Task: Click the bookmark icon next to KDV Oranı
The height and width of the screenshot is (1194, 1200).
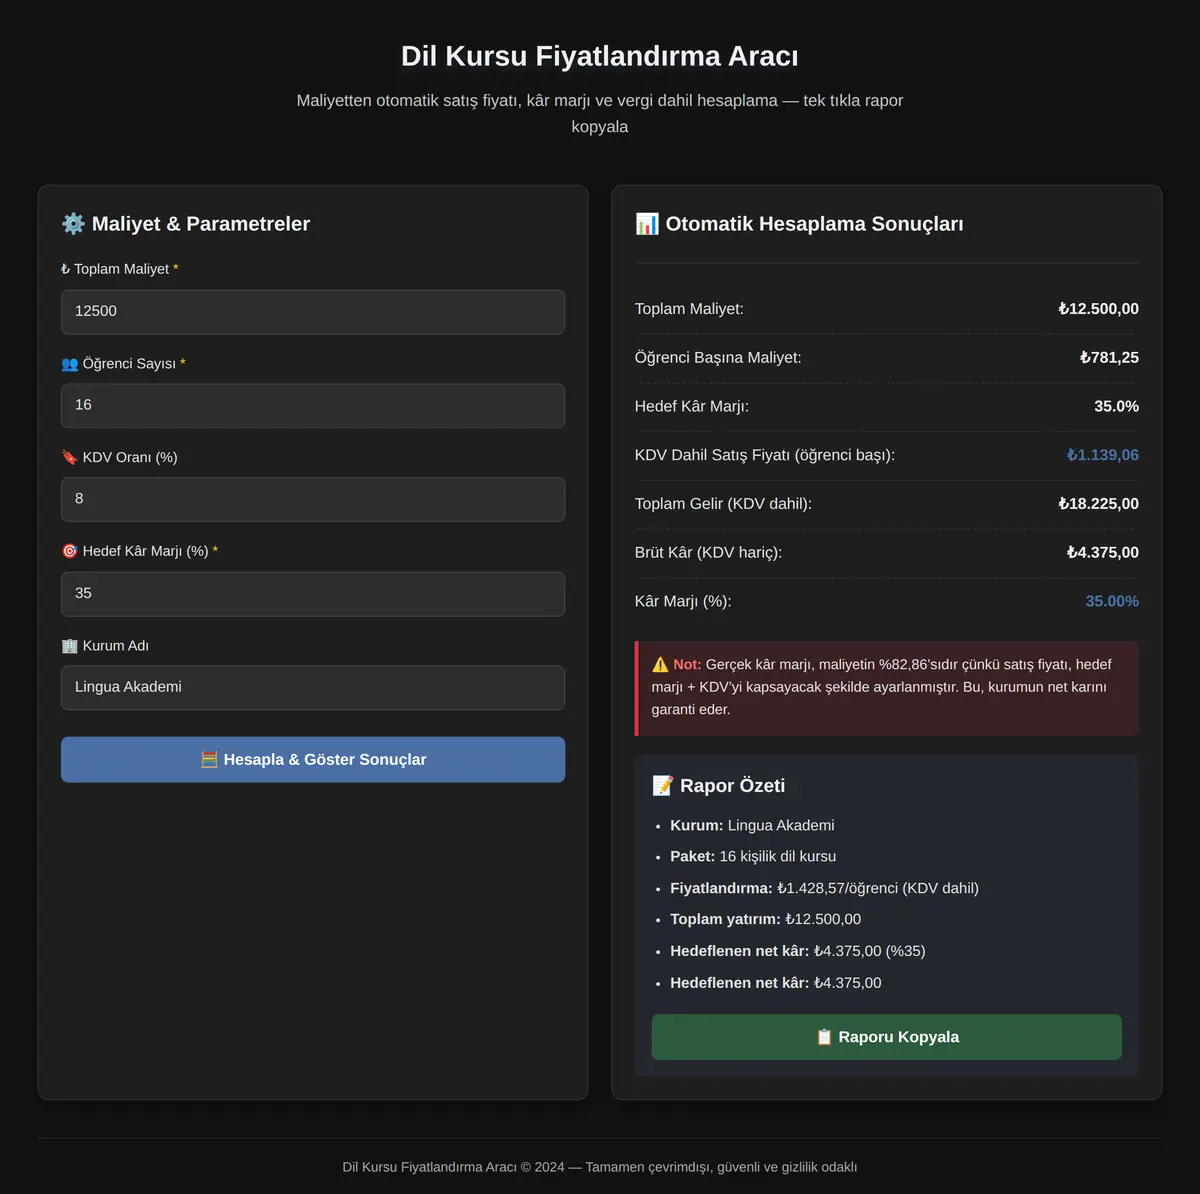Action: coord(69,458)
